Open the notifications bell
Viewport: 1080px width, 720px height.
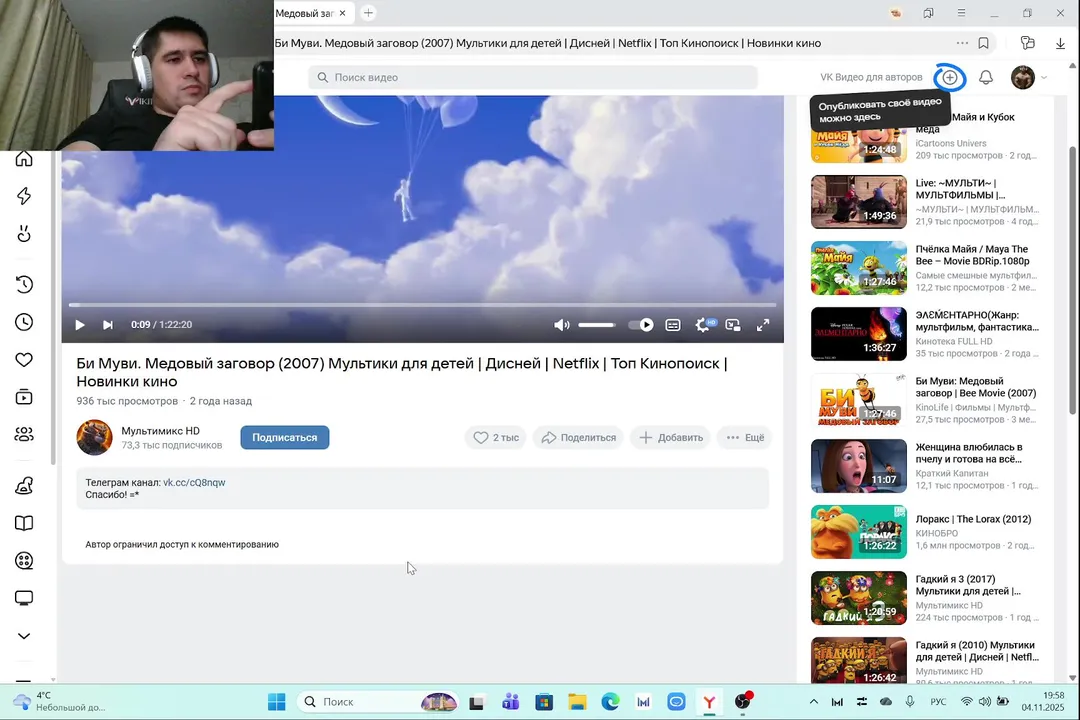(986, 77)
